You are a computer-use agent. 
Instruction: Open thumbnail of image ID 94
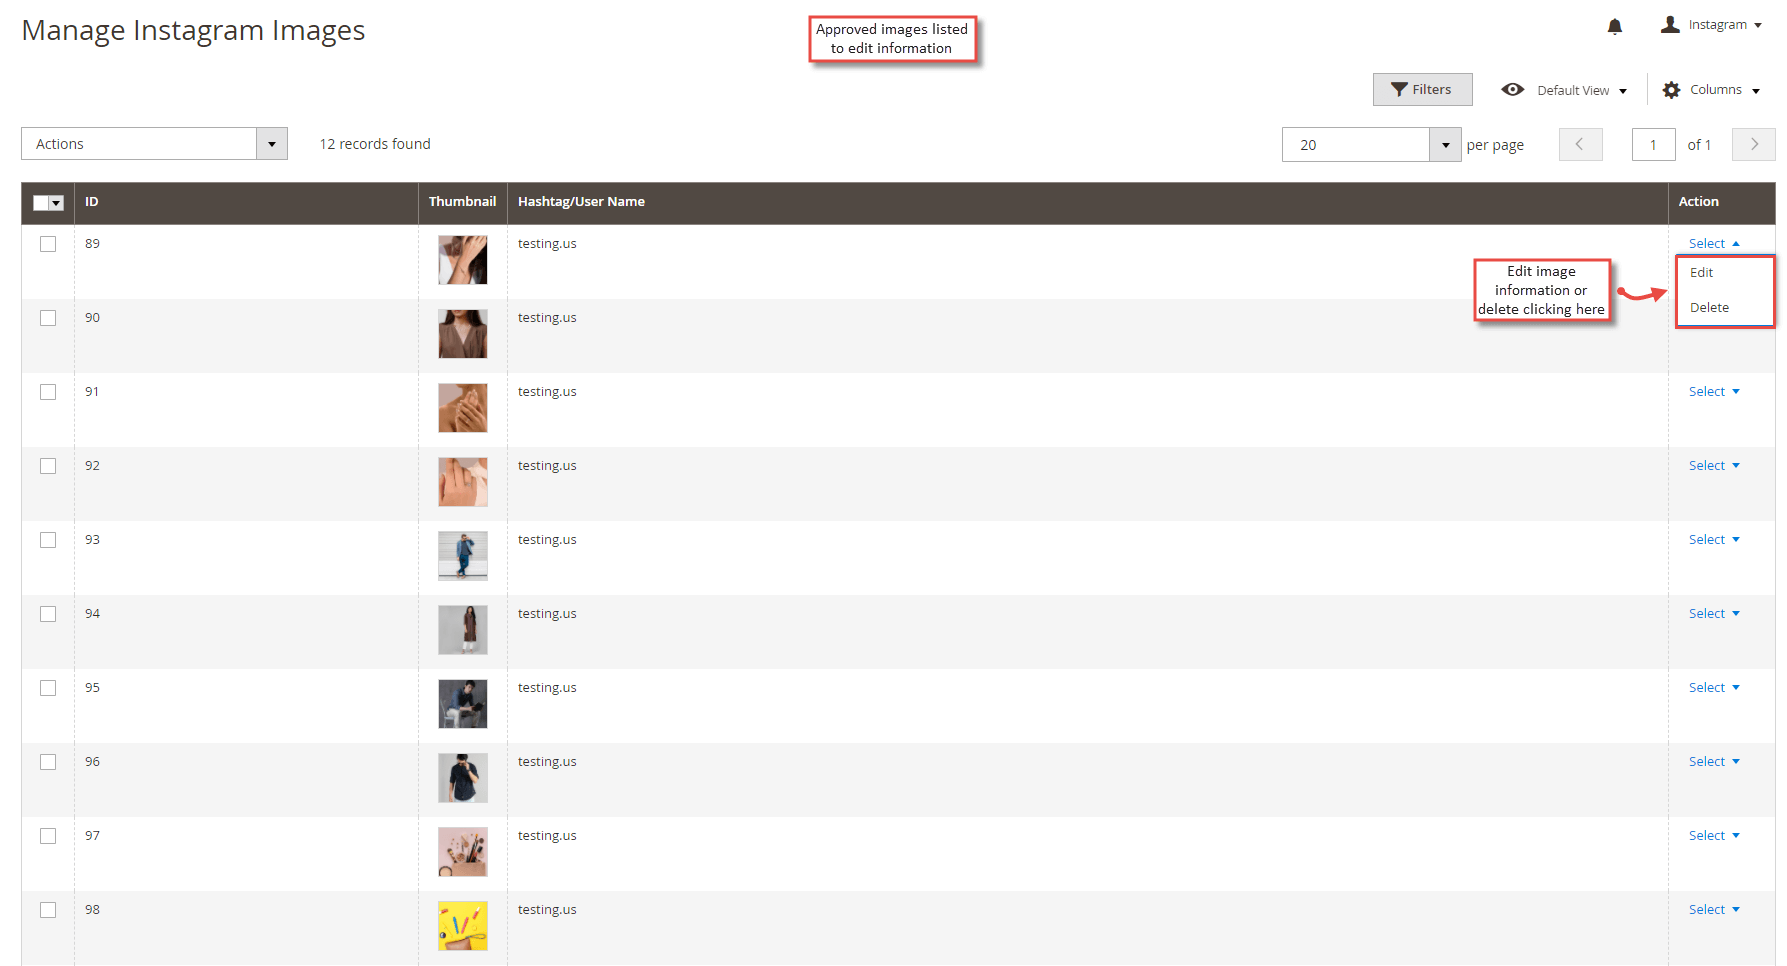click(x=463, y=630)
